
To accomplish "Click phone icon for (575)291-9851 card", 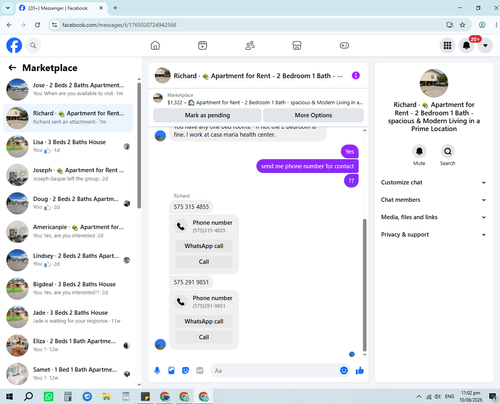I will tap(181, 302).
